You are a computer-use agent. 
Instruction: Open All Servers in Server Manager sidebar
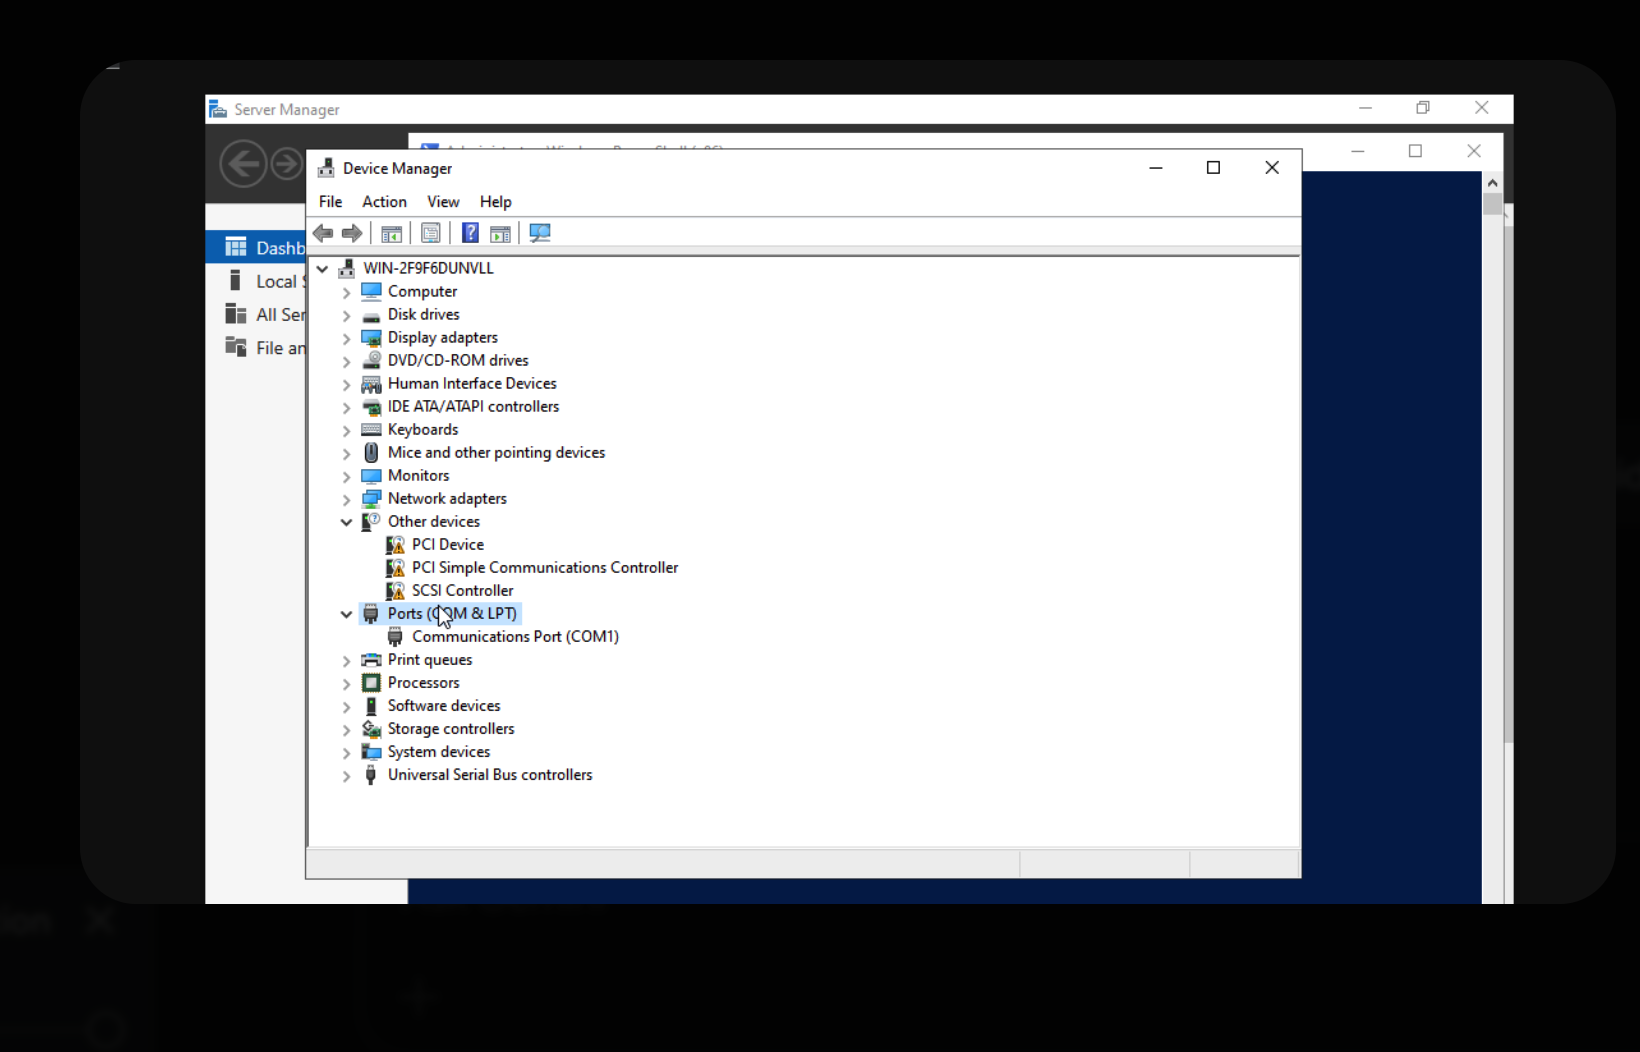pos(256,315)
